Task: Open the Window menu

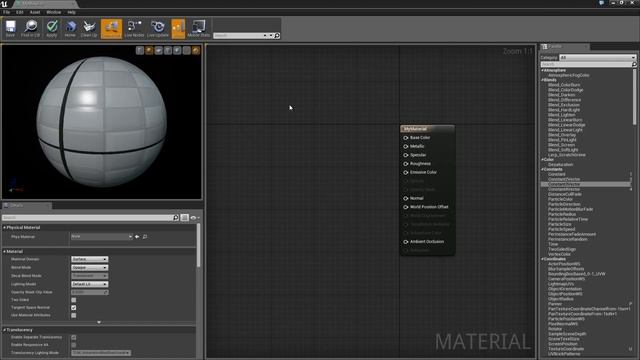Action: pos(53,12)
